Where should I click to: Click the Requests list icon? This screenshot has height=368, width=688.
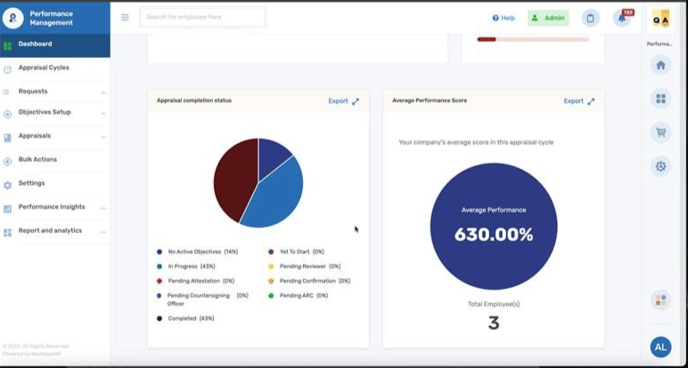point(6,92)
